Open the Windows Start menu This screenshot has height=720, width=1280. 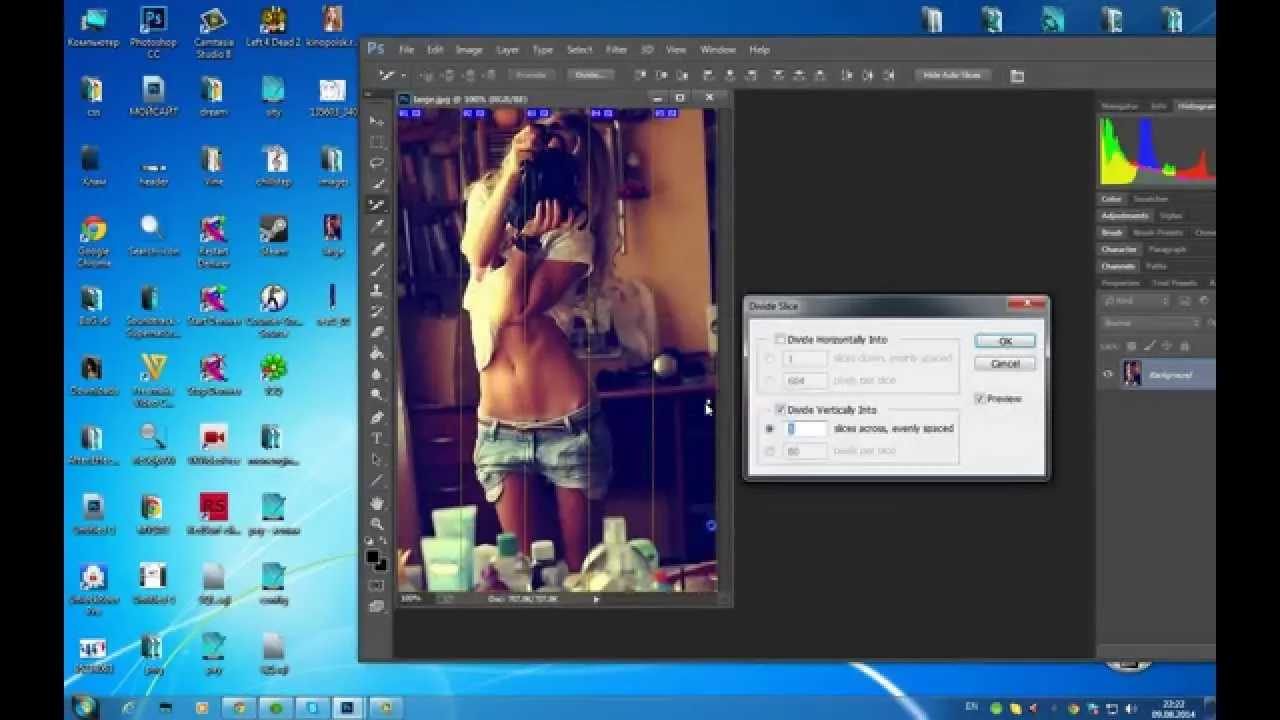84,707
